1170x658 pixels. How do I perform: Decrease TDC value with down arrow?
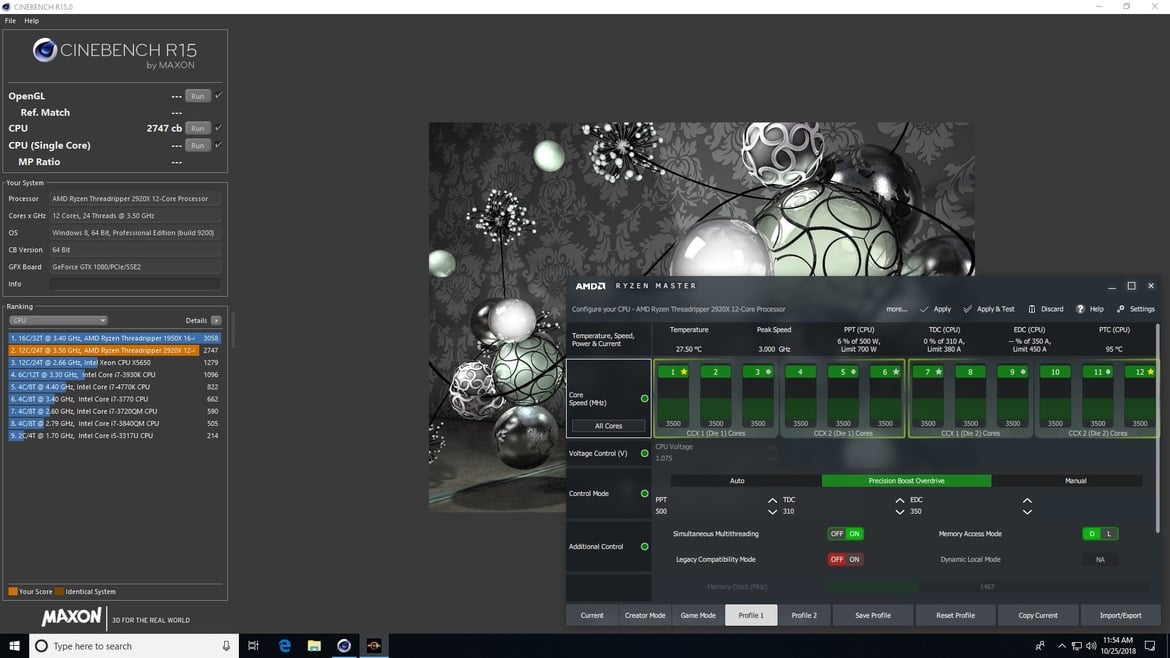click(x=900, y=512)
